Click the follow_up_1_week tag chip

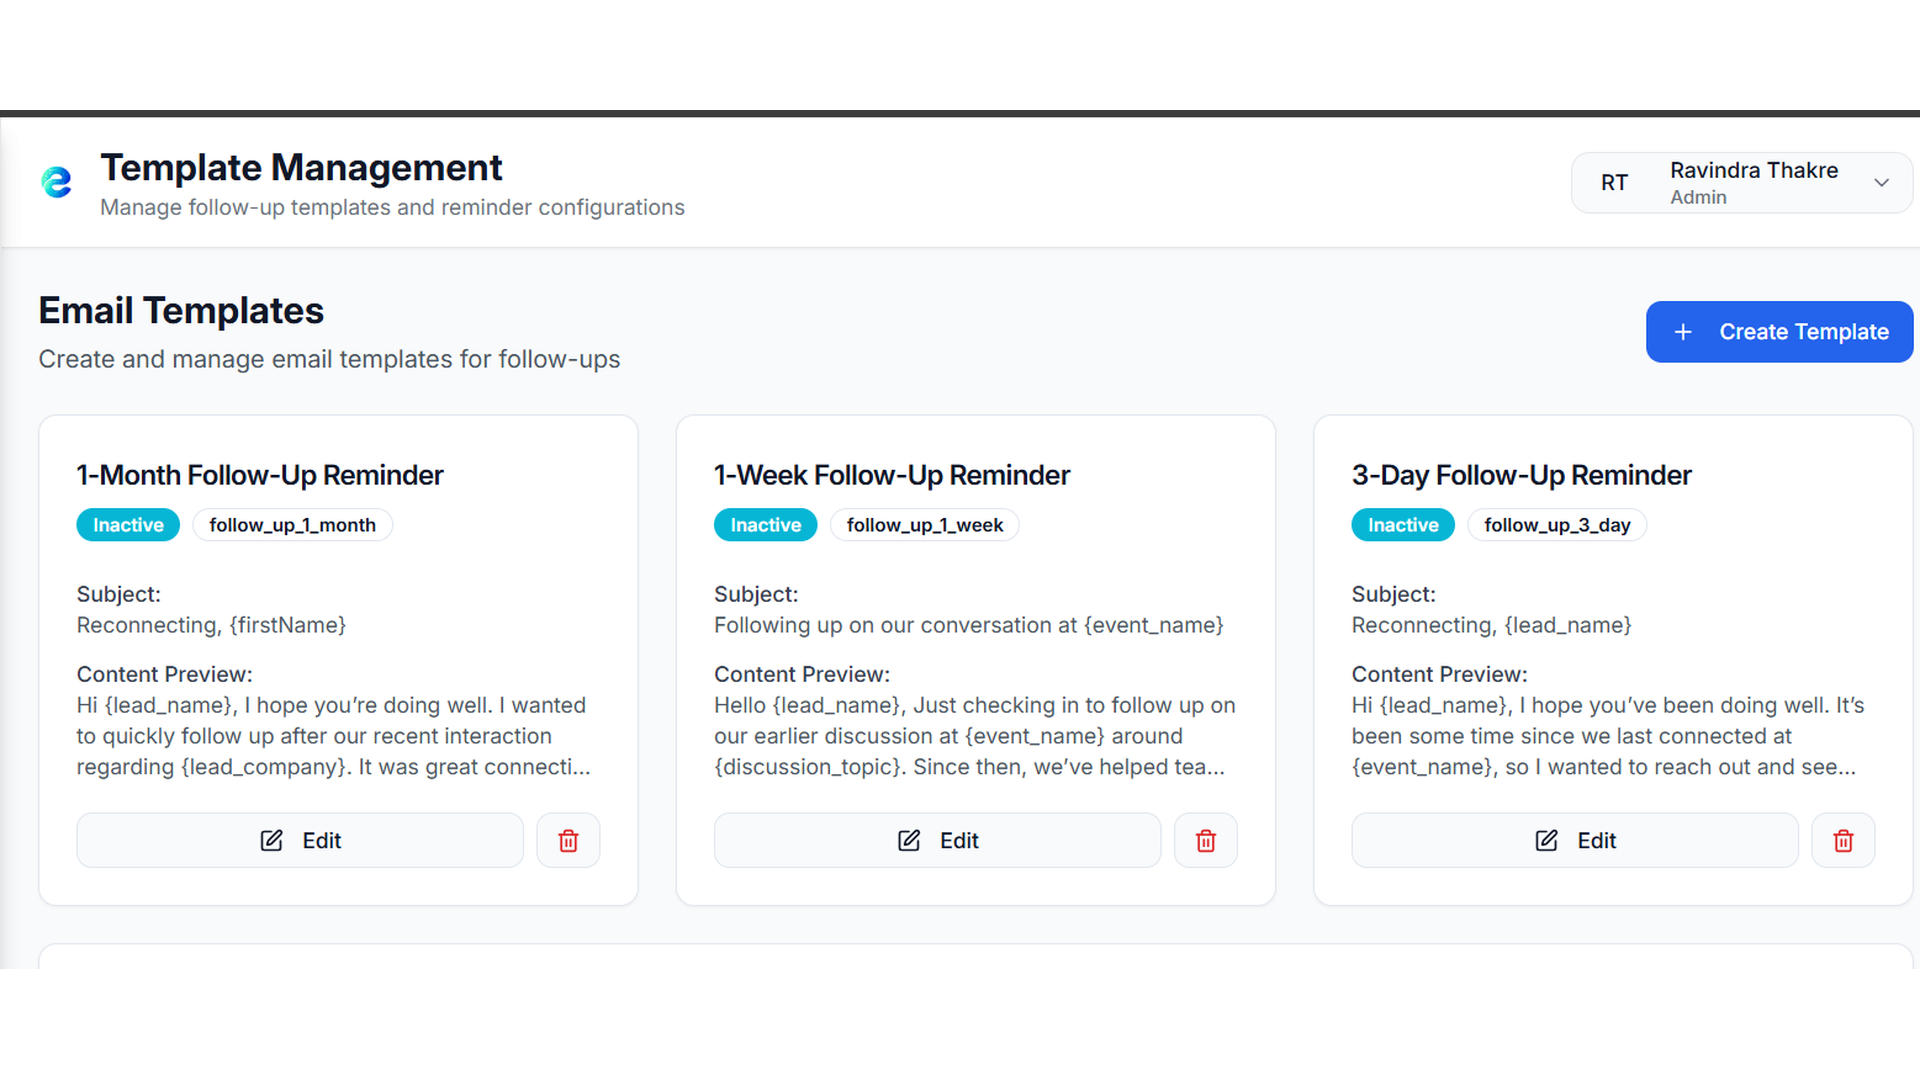coord(924,524)
